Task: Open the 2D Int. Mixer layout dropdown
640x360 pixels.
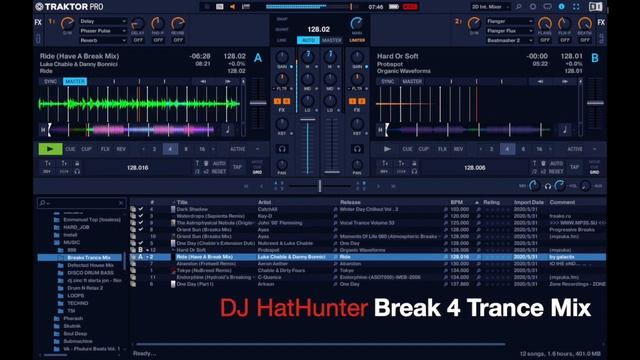Action: pyautogui.click(x=490, y=7)
